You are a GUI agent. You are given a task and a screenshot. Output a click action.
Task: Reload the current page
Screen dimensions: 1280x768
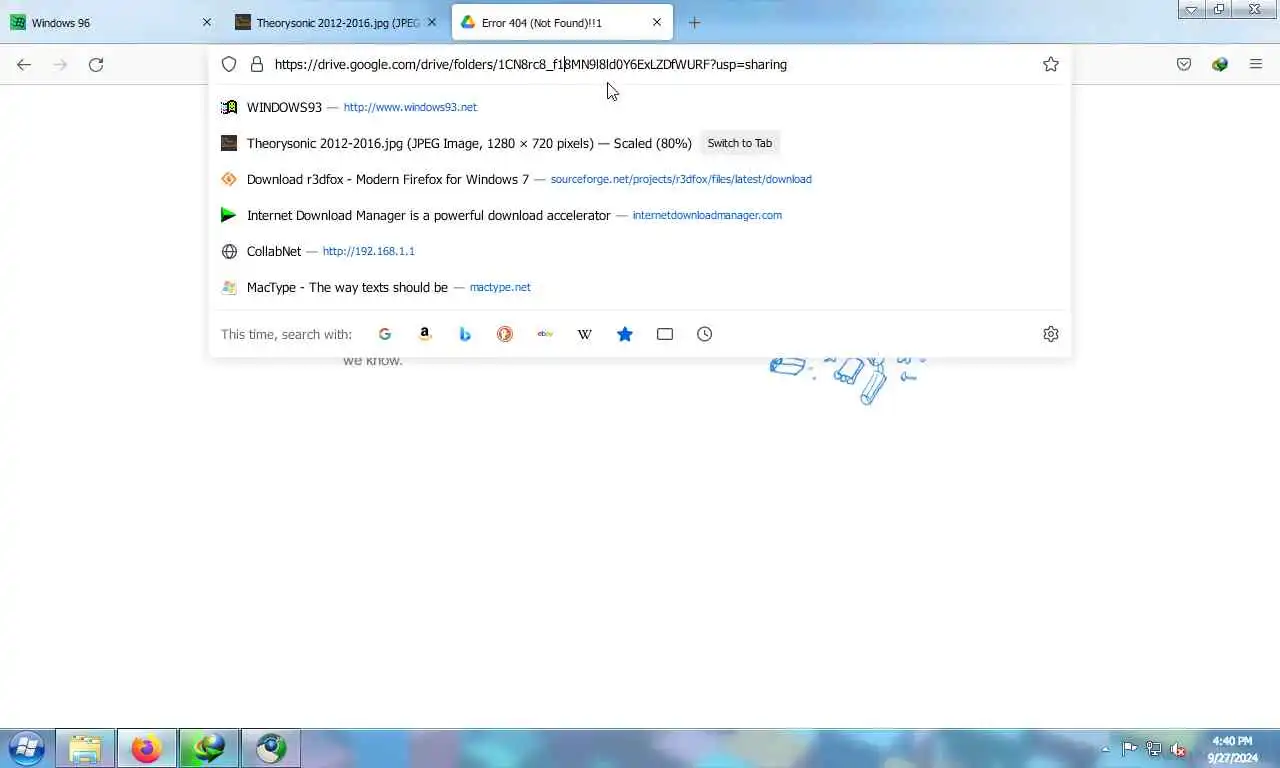click(96, 64)
